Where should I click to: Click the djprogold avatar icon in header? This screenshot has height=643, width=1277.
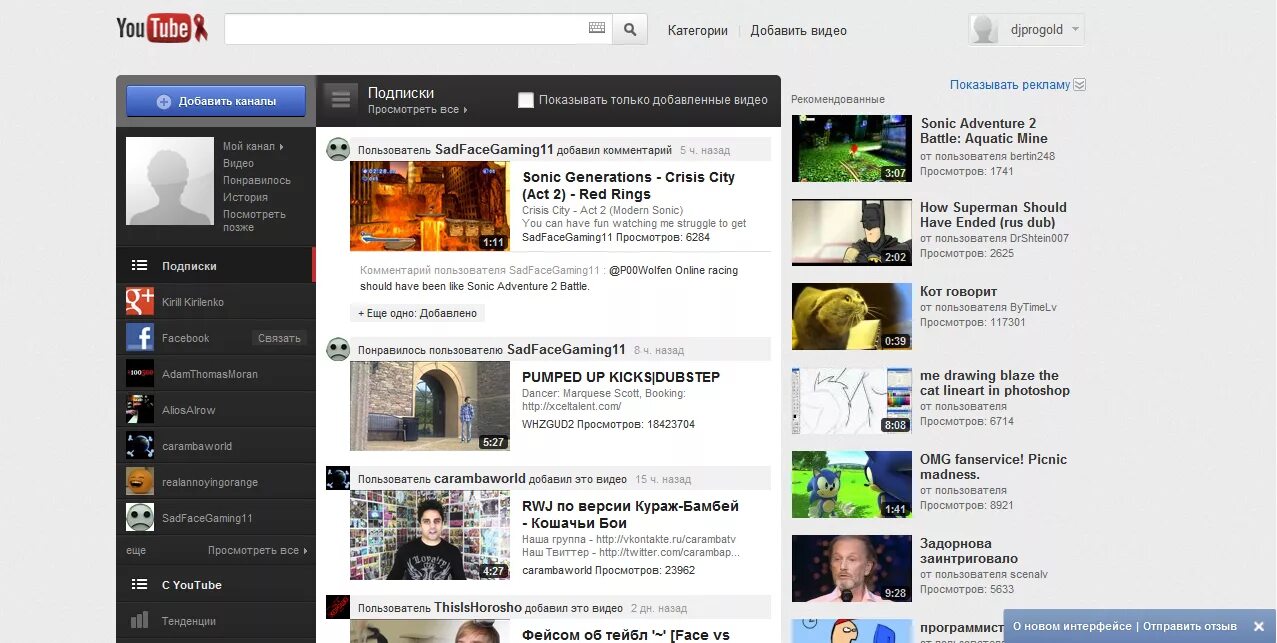(985, 30)
